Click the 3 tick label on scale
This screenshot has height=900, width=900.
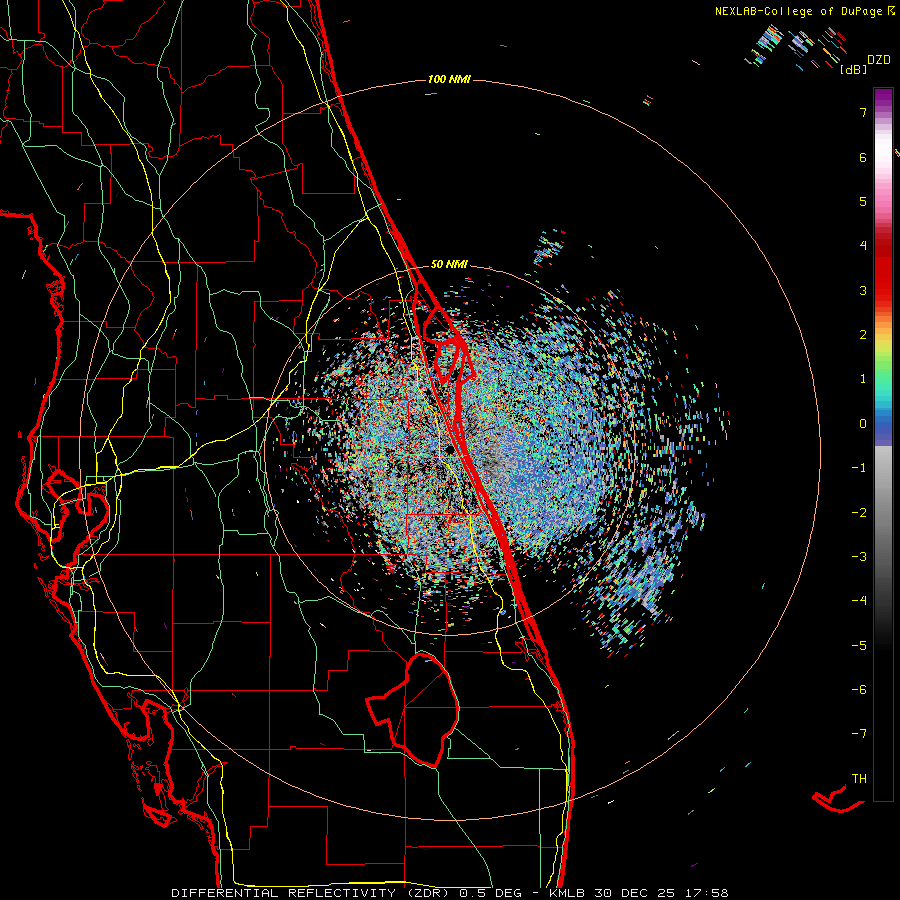pos(863,290)
